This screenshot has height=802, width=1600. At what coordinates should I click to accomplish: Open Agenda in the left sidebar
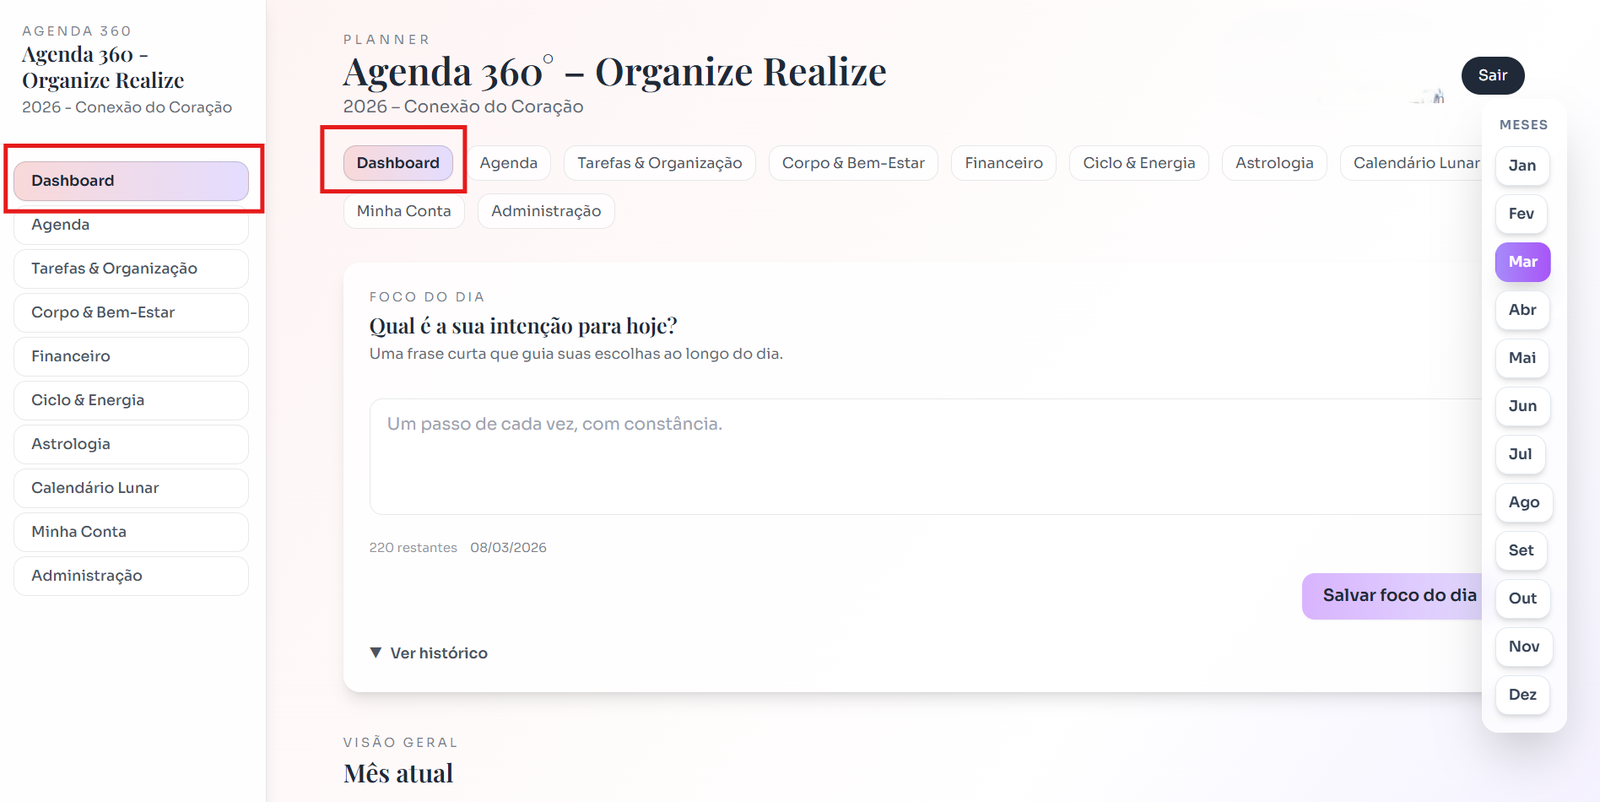[x=131, y=225]
